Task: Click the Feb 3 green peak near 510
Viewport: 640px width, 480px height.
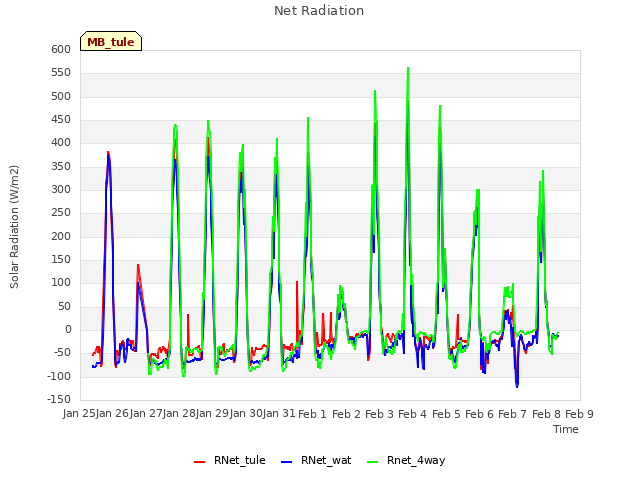Action: pos(375,91)
